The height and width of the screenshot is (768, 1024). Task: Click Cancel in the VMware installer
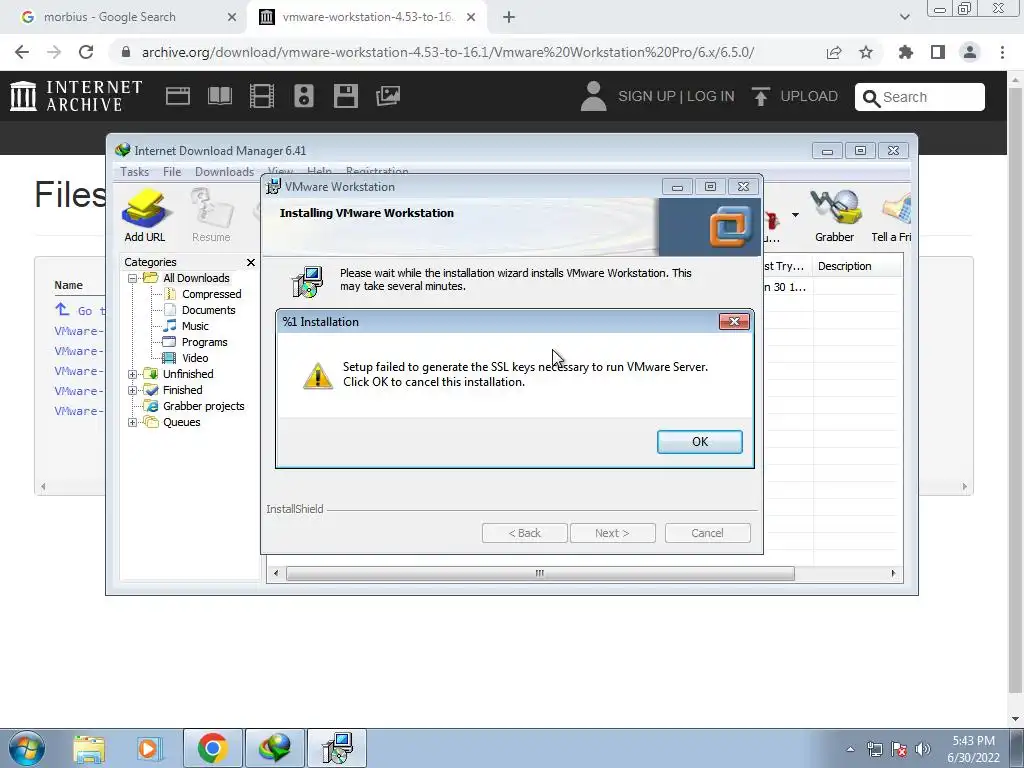707,533
